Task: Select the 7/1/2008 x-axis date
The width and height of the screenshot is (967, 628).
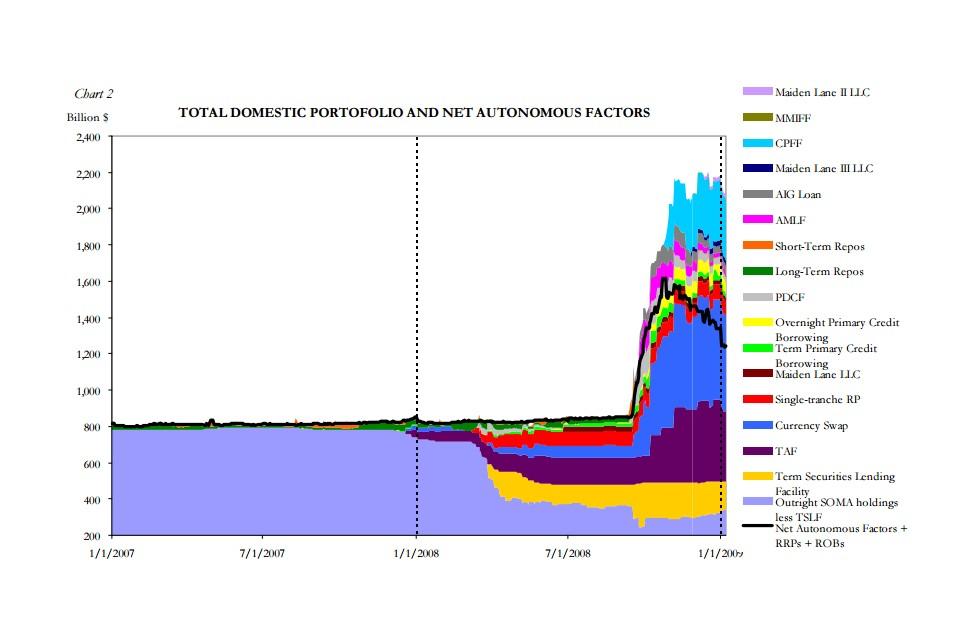Action: point(567,553)
